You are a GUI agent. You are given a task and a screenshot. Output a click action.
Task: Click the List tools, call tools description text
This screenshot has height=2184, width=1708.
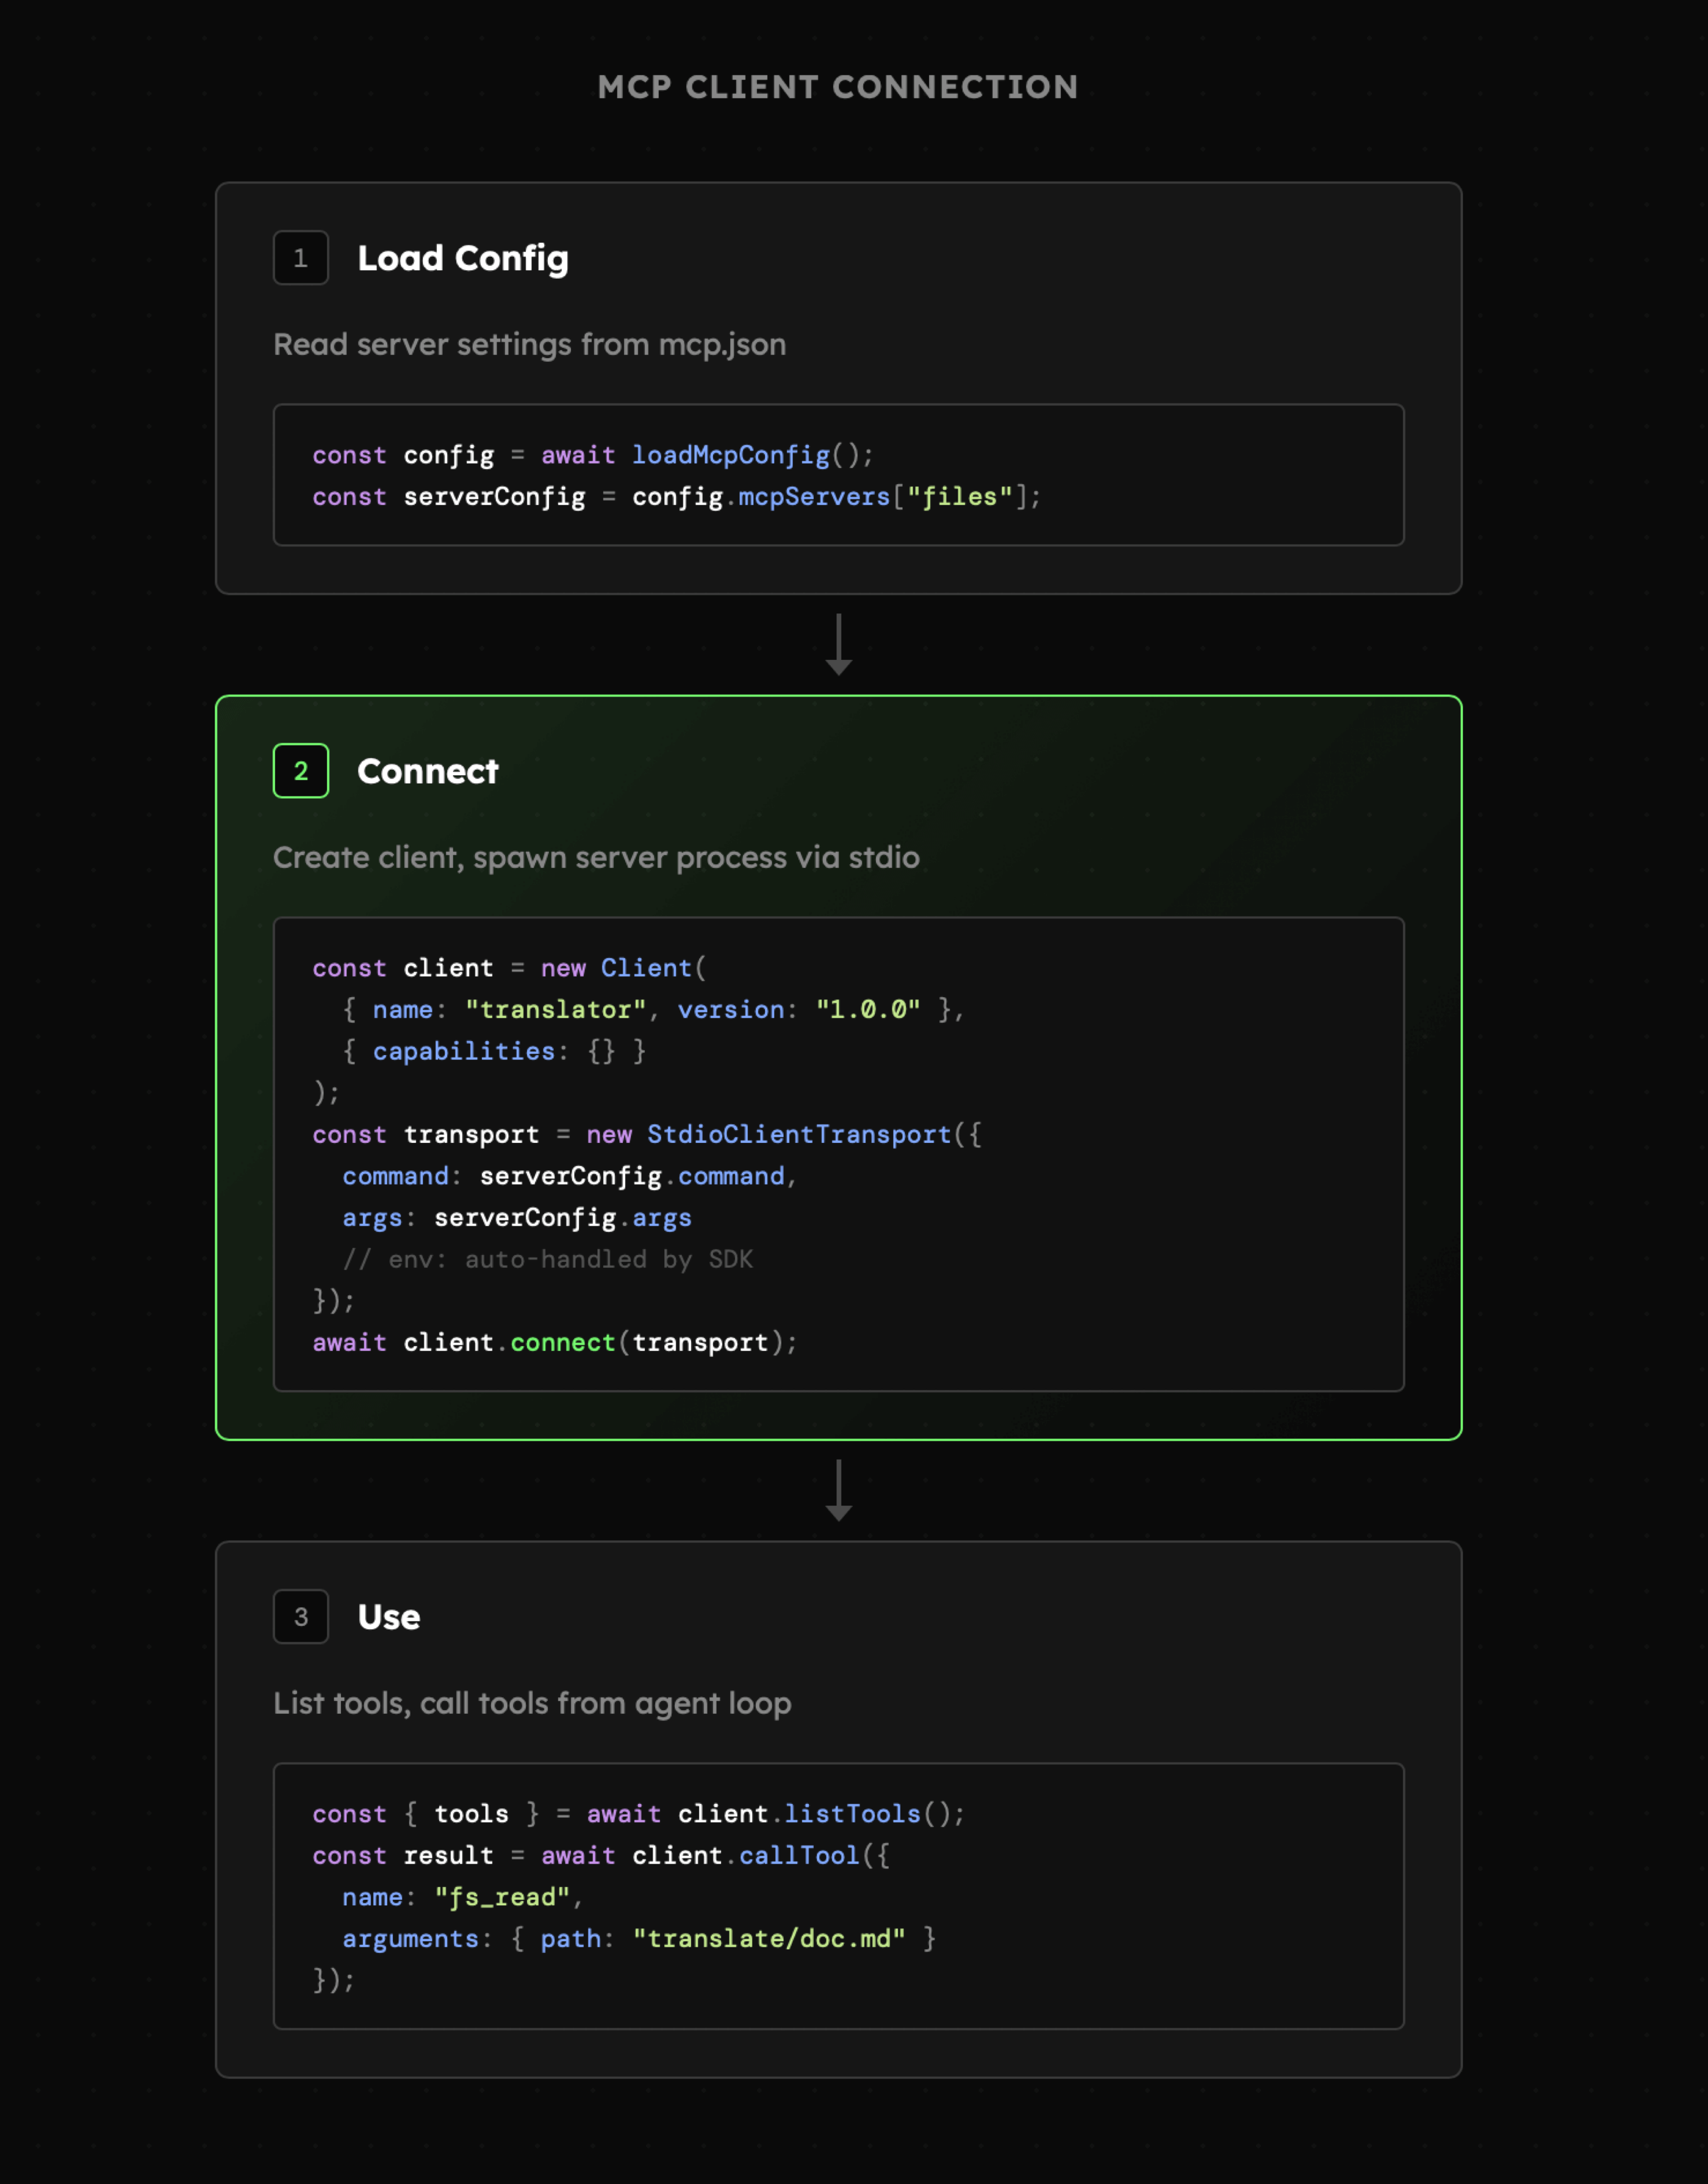click(532, 1703)
